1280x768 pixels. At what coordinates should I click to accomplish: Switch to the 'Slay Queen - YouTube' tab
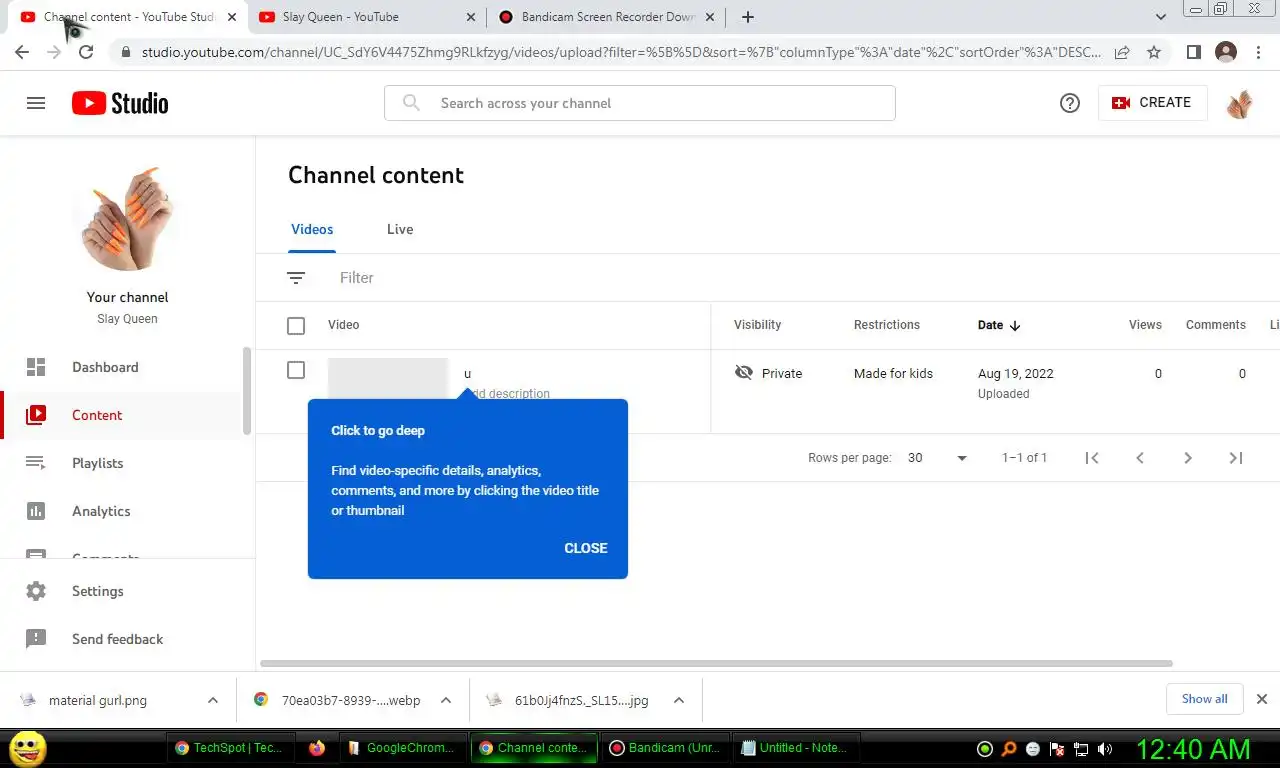point(366,17)
